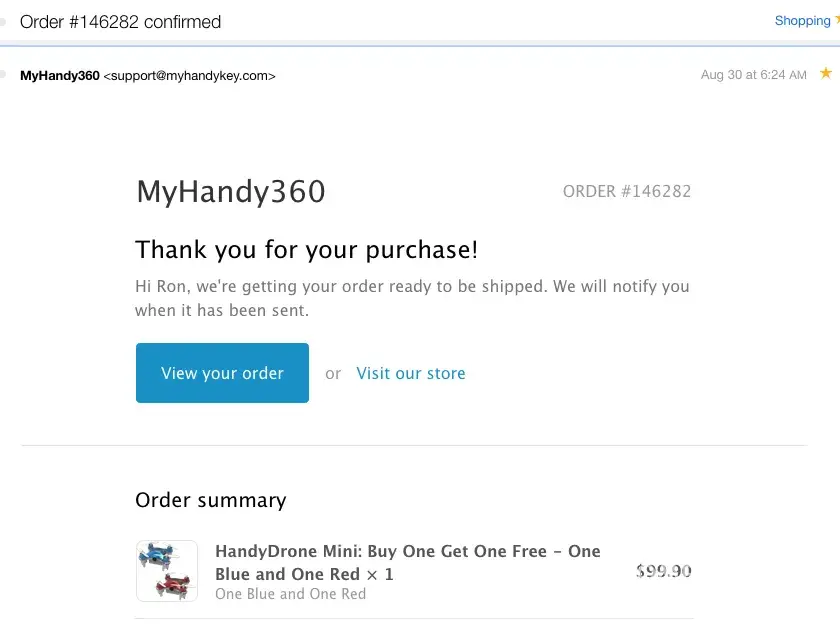Click the ORDER #146282 number in the email body
This screenshot has height=627, width=840.
tap(627, 191)
